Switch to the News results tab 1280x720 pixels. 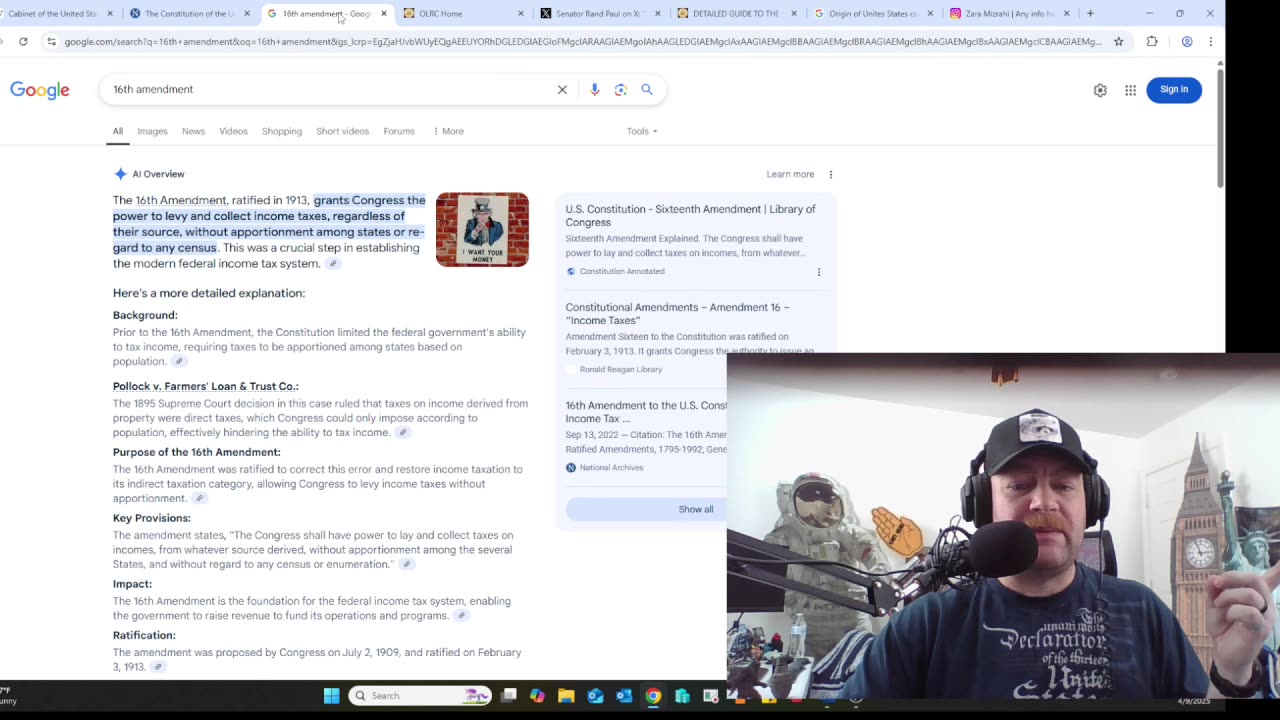point(193,131)
